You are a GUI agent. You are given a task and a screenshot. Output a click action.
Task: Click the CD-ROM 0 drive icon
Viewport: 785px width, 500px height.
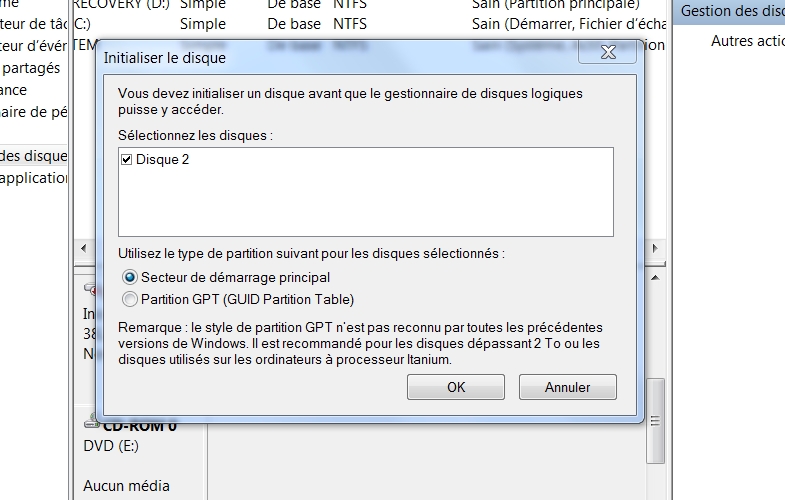click(91, 422)
